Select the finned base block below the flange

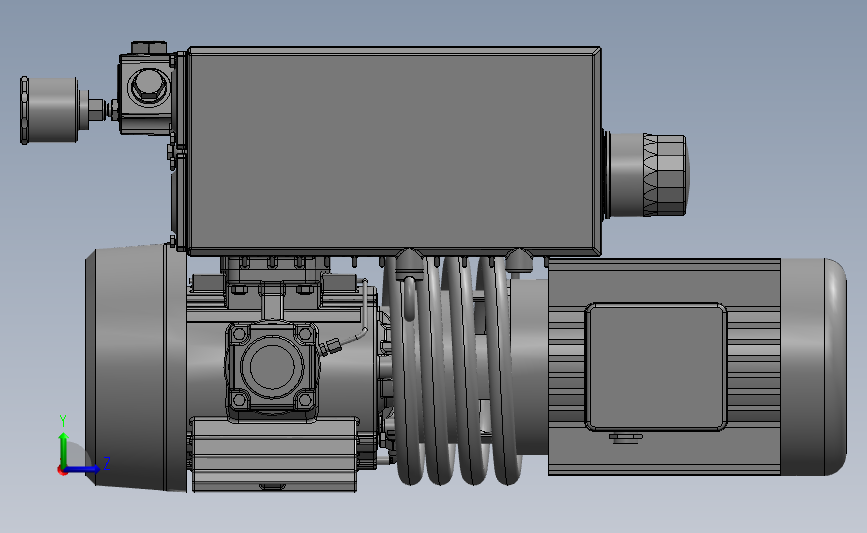(x=274, y=454)
